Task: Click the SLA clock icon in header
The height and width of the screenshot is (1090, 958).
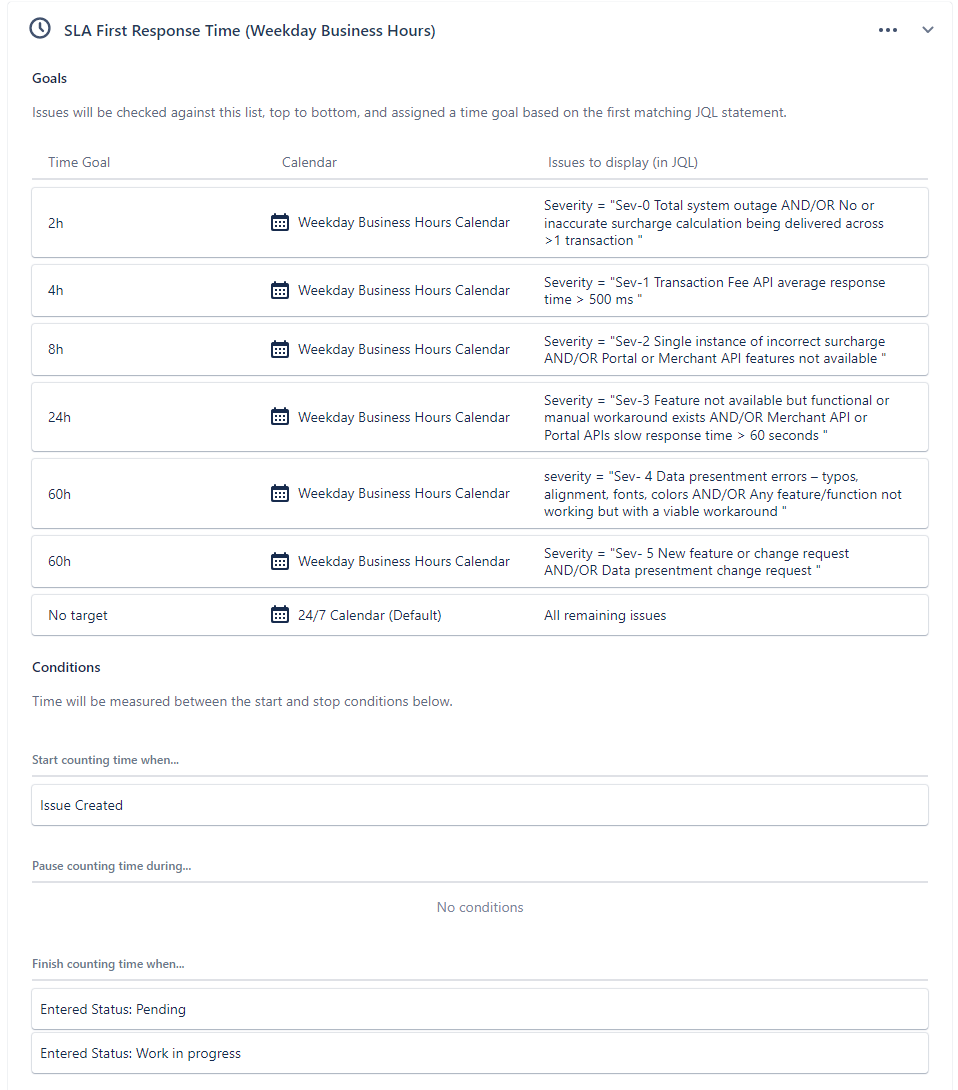Action: pyautogui.click(x=40, y=29)
